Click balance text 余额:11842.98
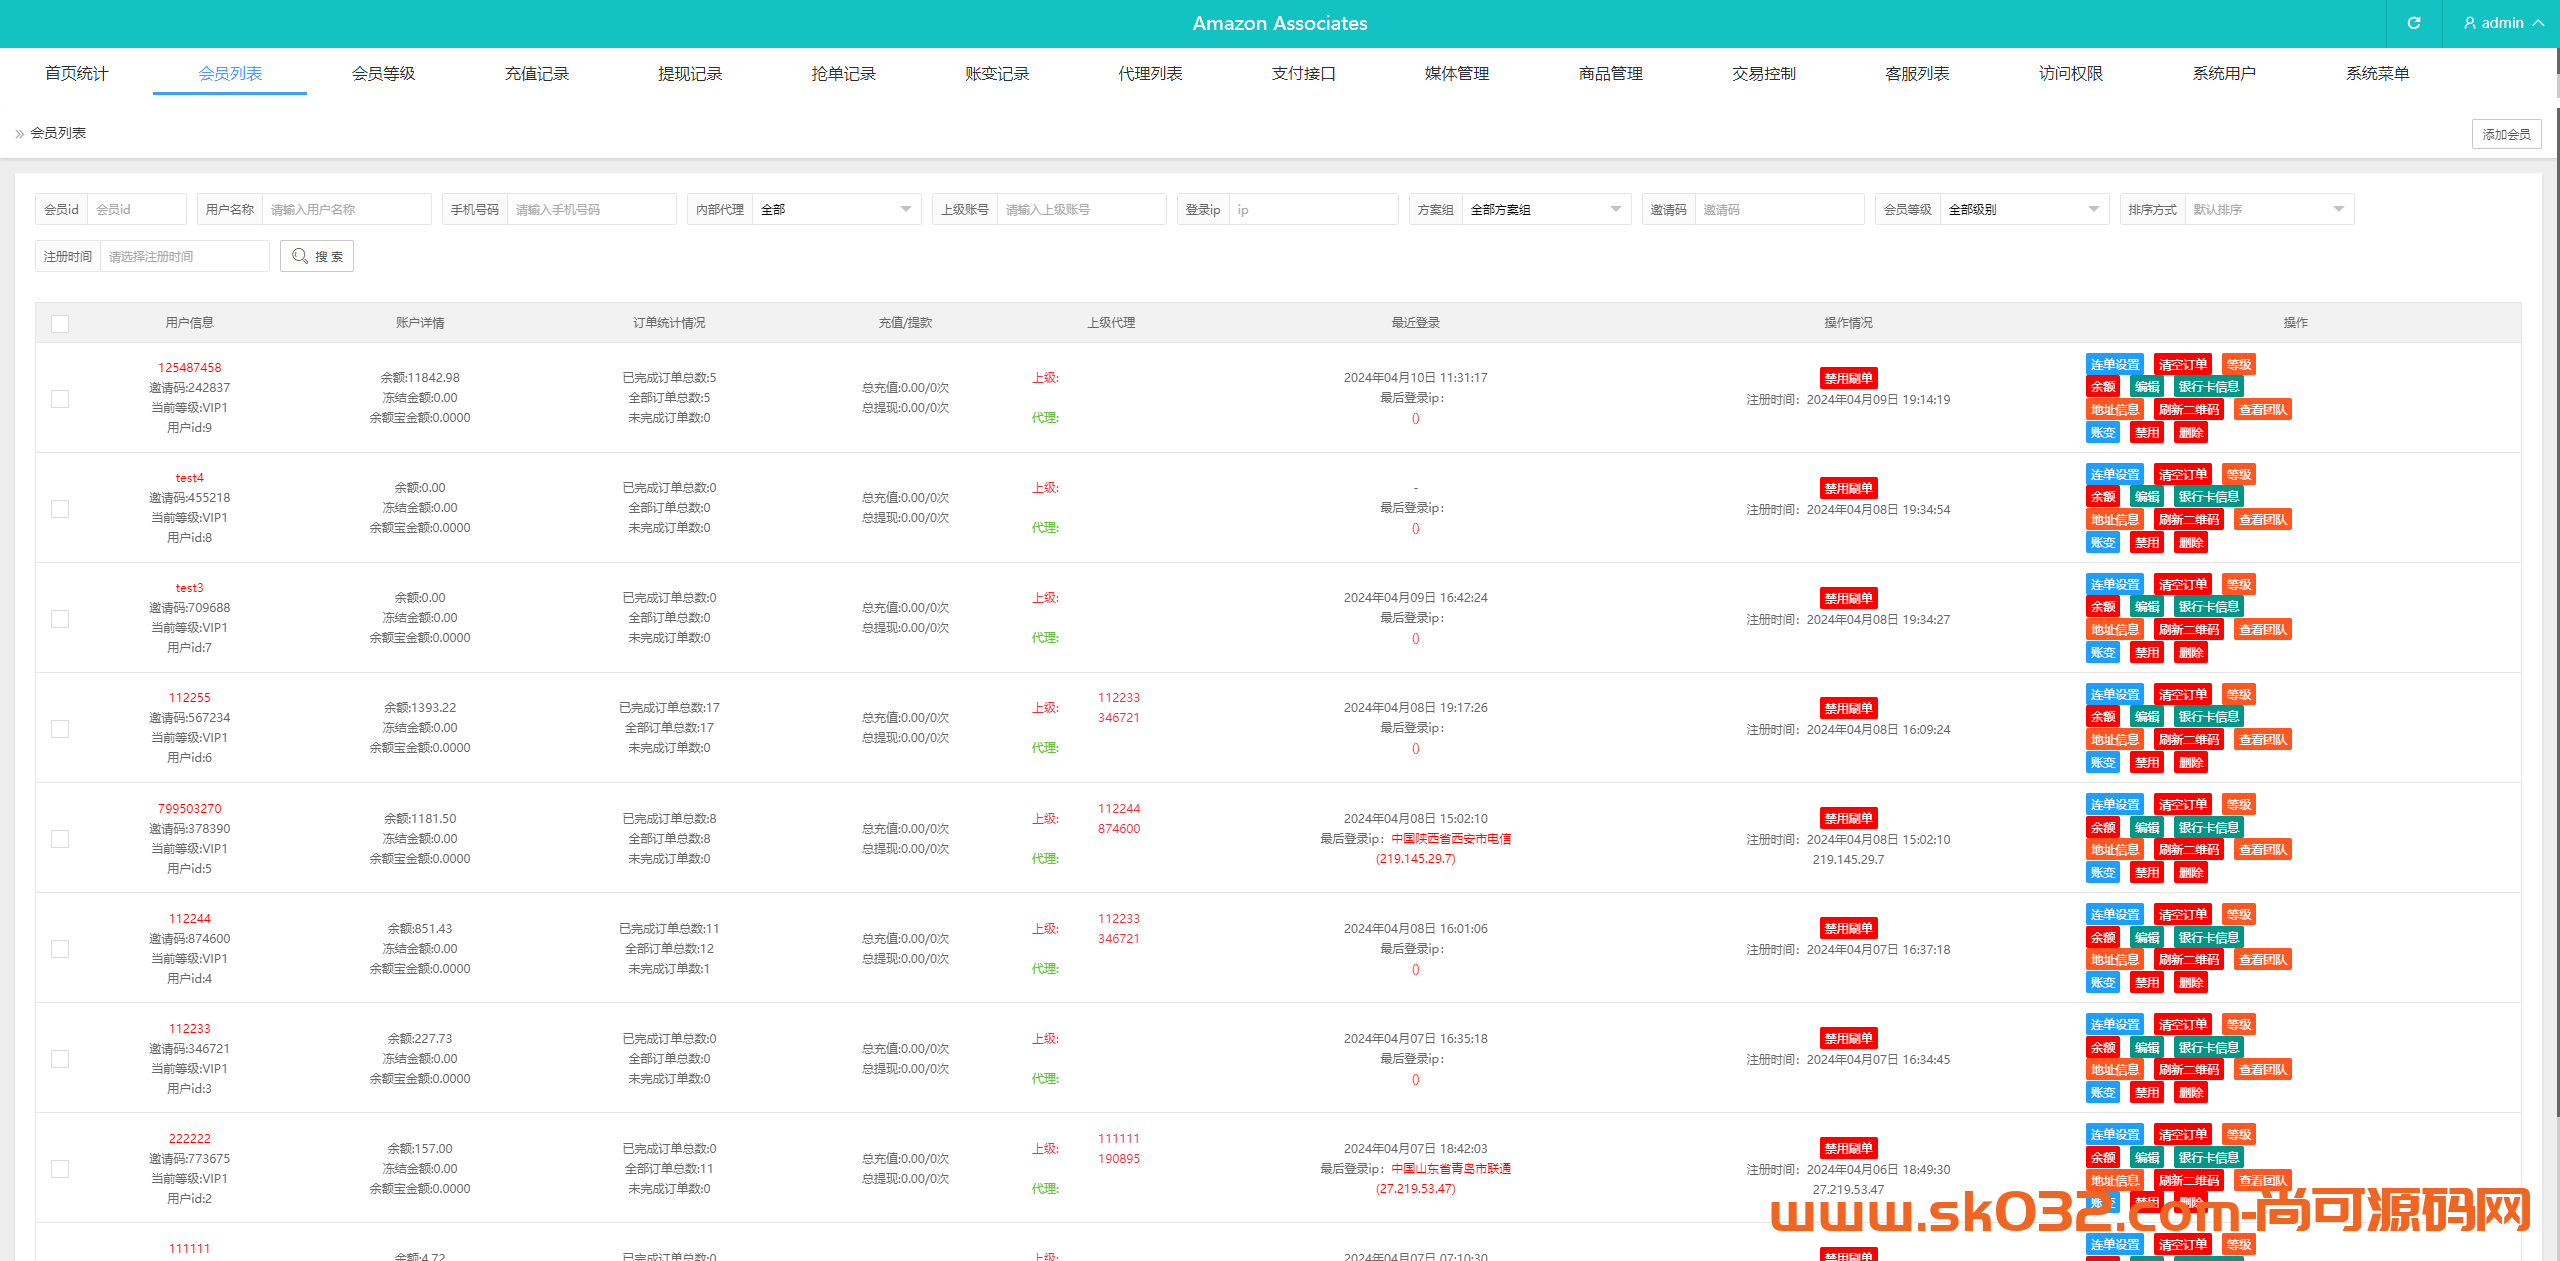 coord(420,377)
